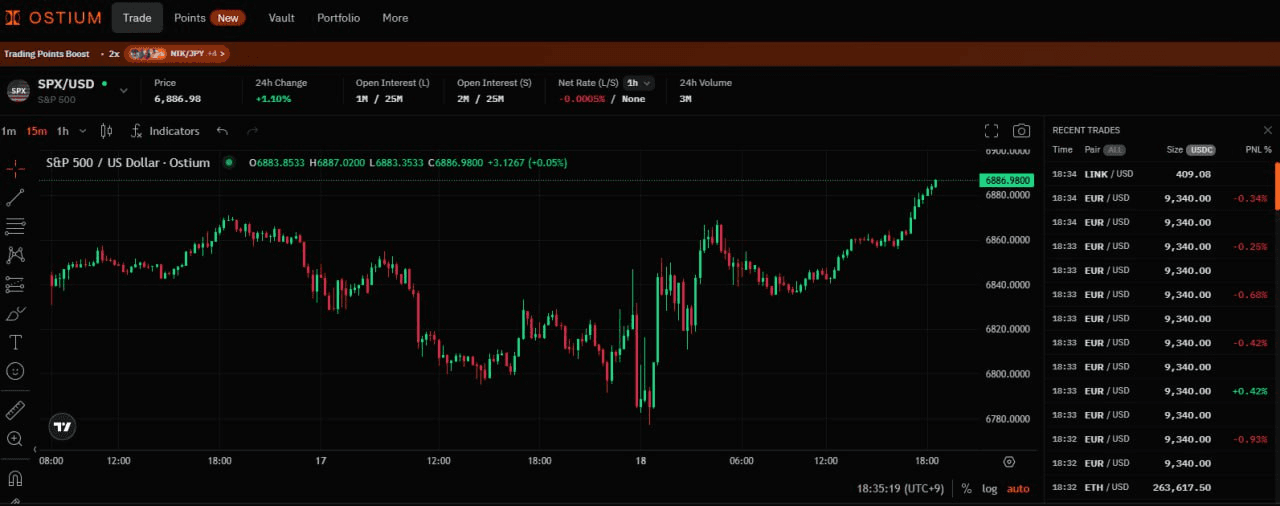1280x506 pixels.
Task: Toggle the magnet mode icon
Action: tap(15, 478)
